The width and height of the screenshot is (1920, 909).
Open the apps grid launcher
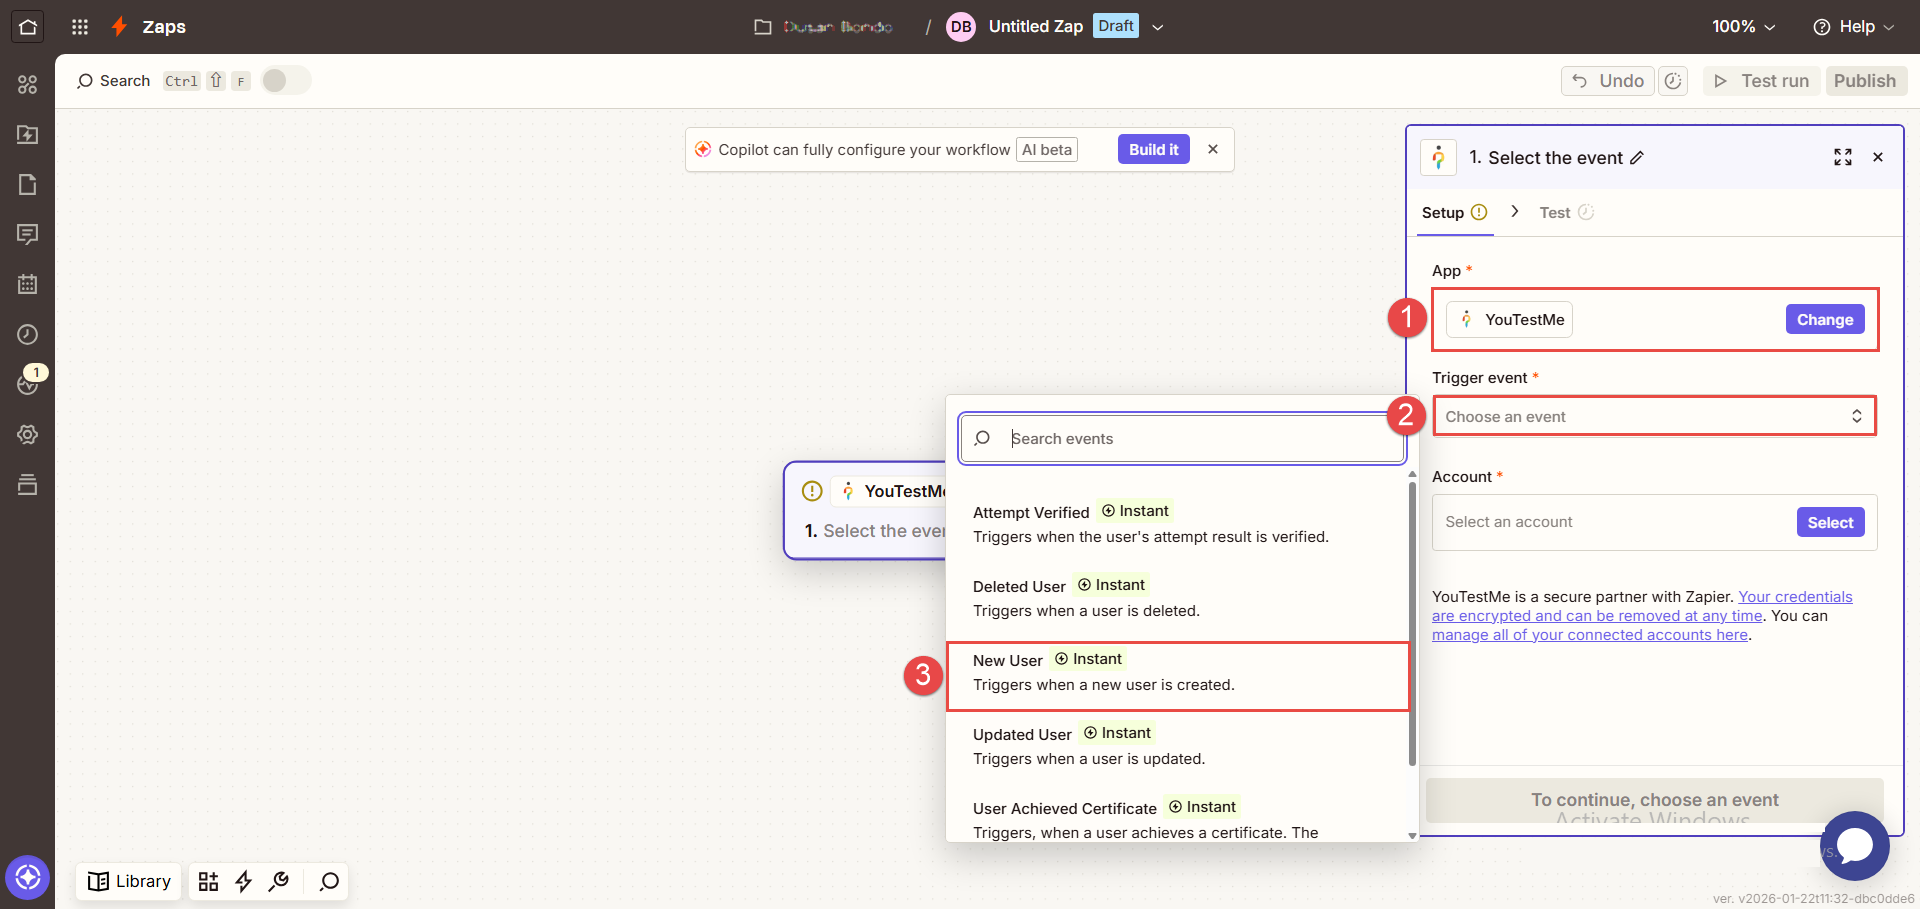pyautogui.click(x=80, y=27)
